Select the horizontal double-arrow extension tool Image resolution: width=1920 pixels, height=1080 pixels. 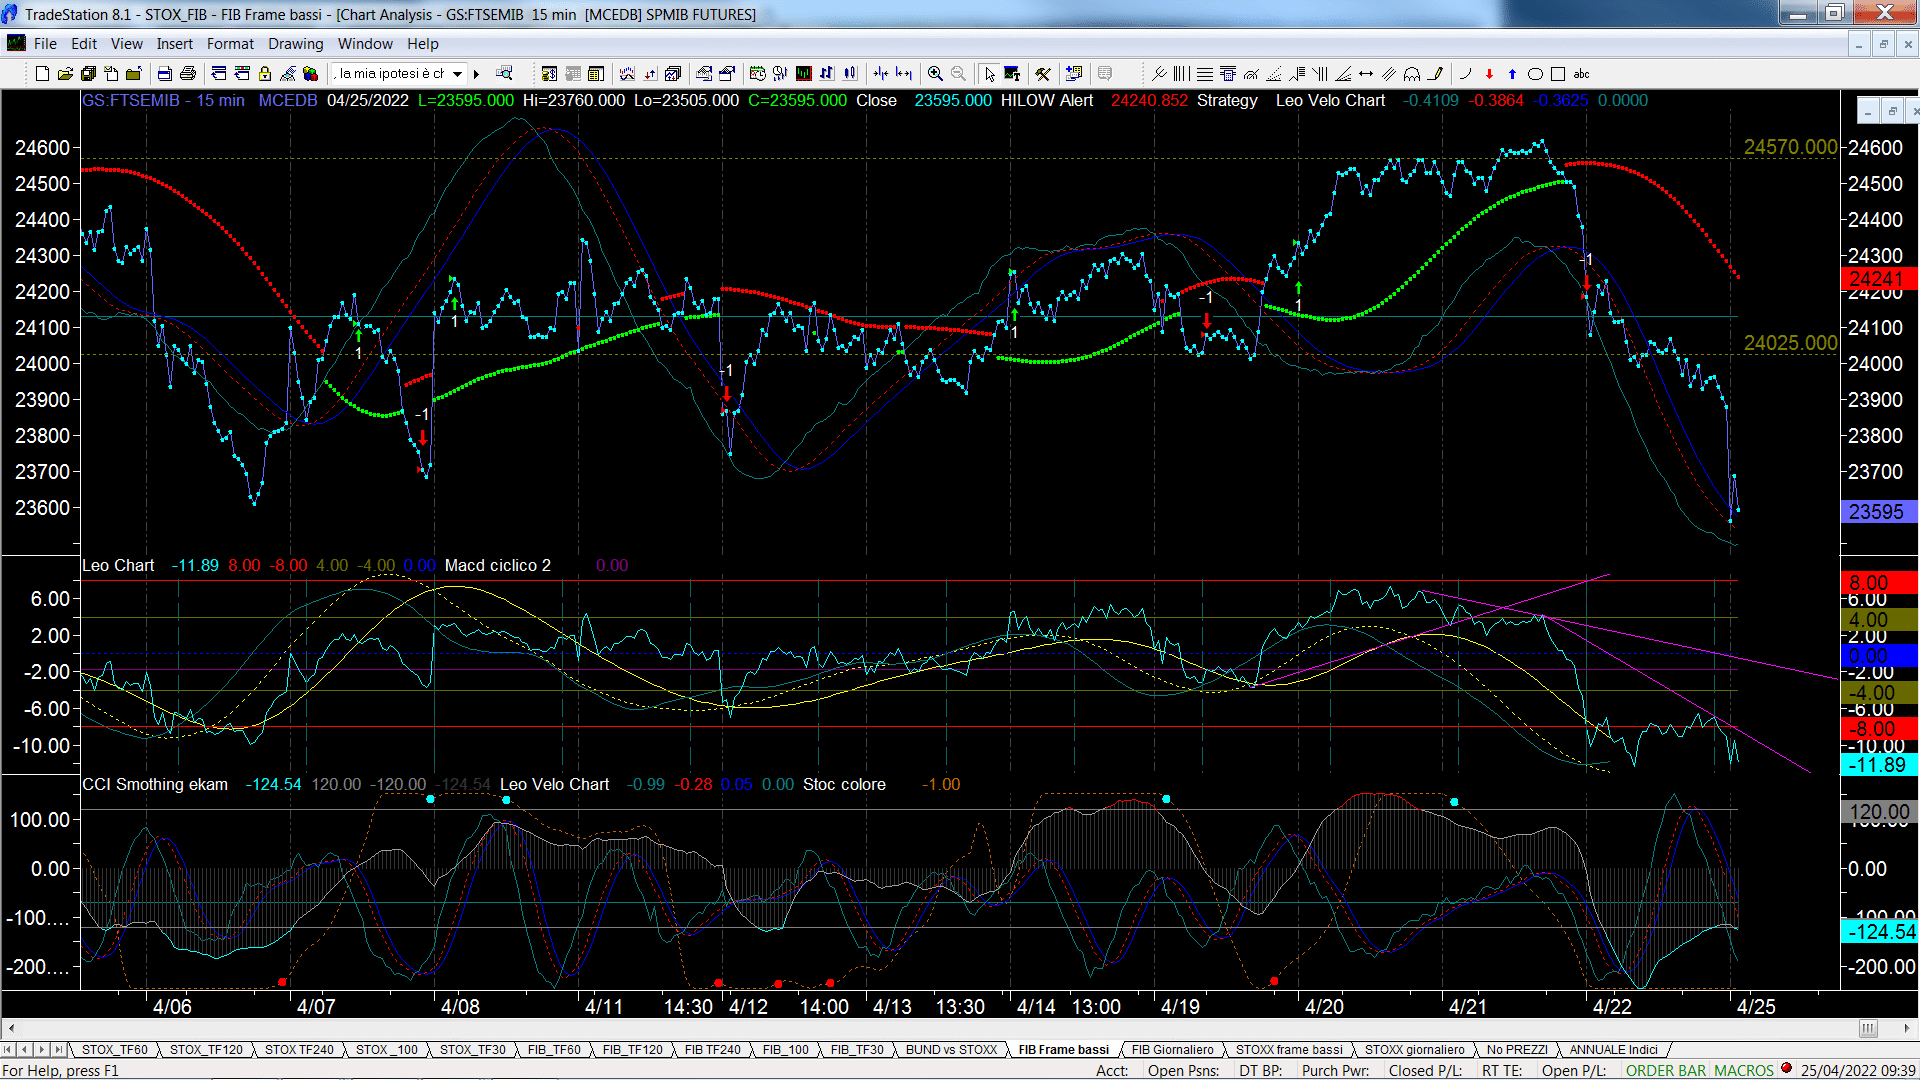coord(1366,74)
